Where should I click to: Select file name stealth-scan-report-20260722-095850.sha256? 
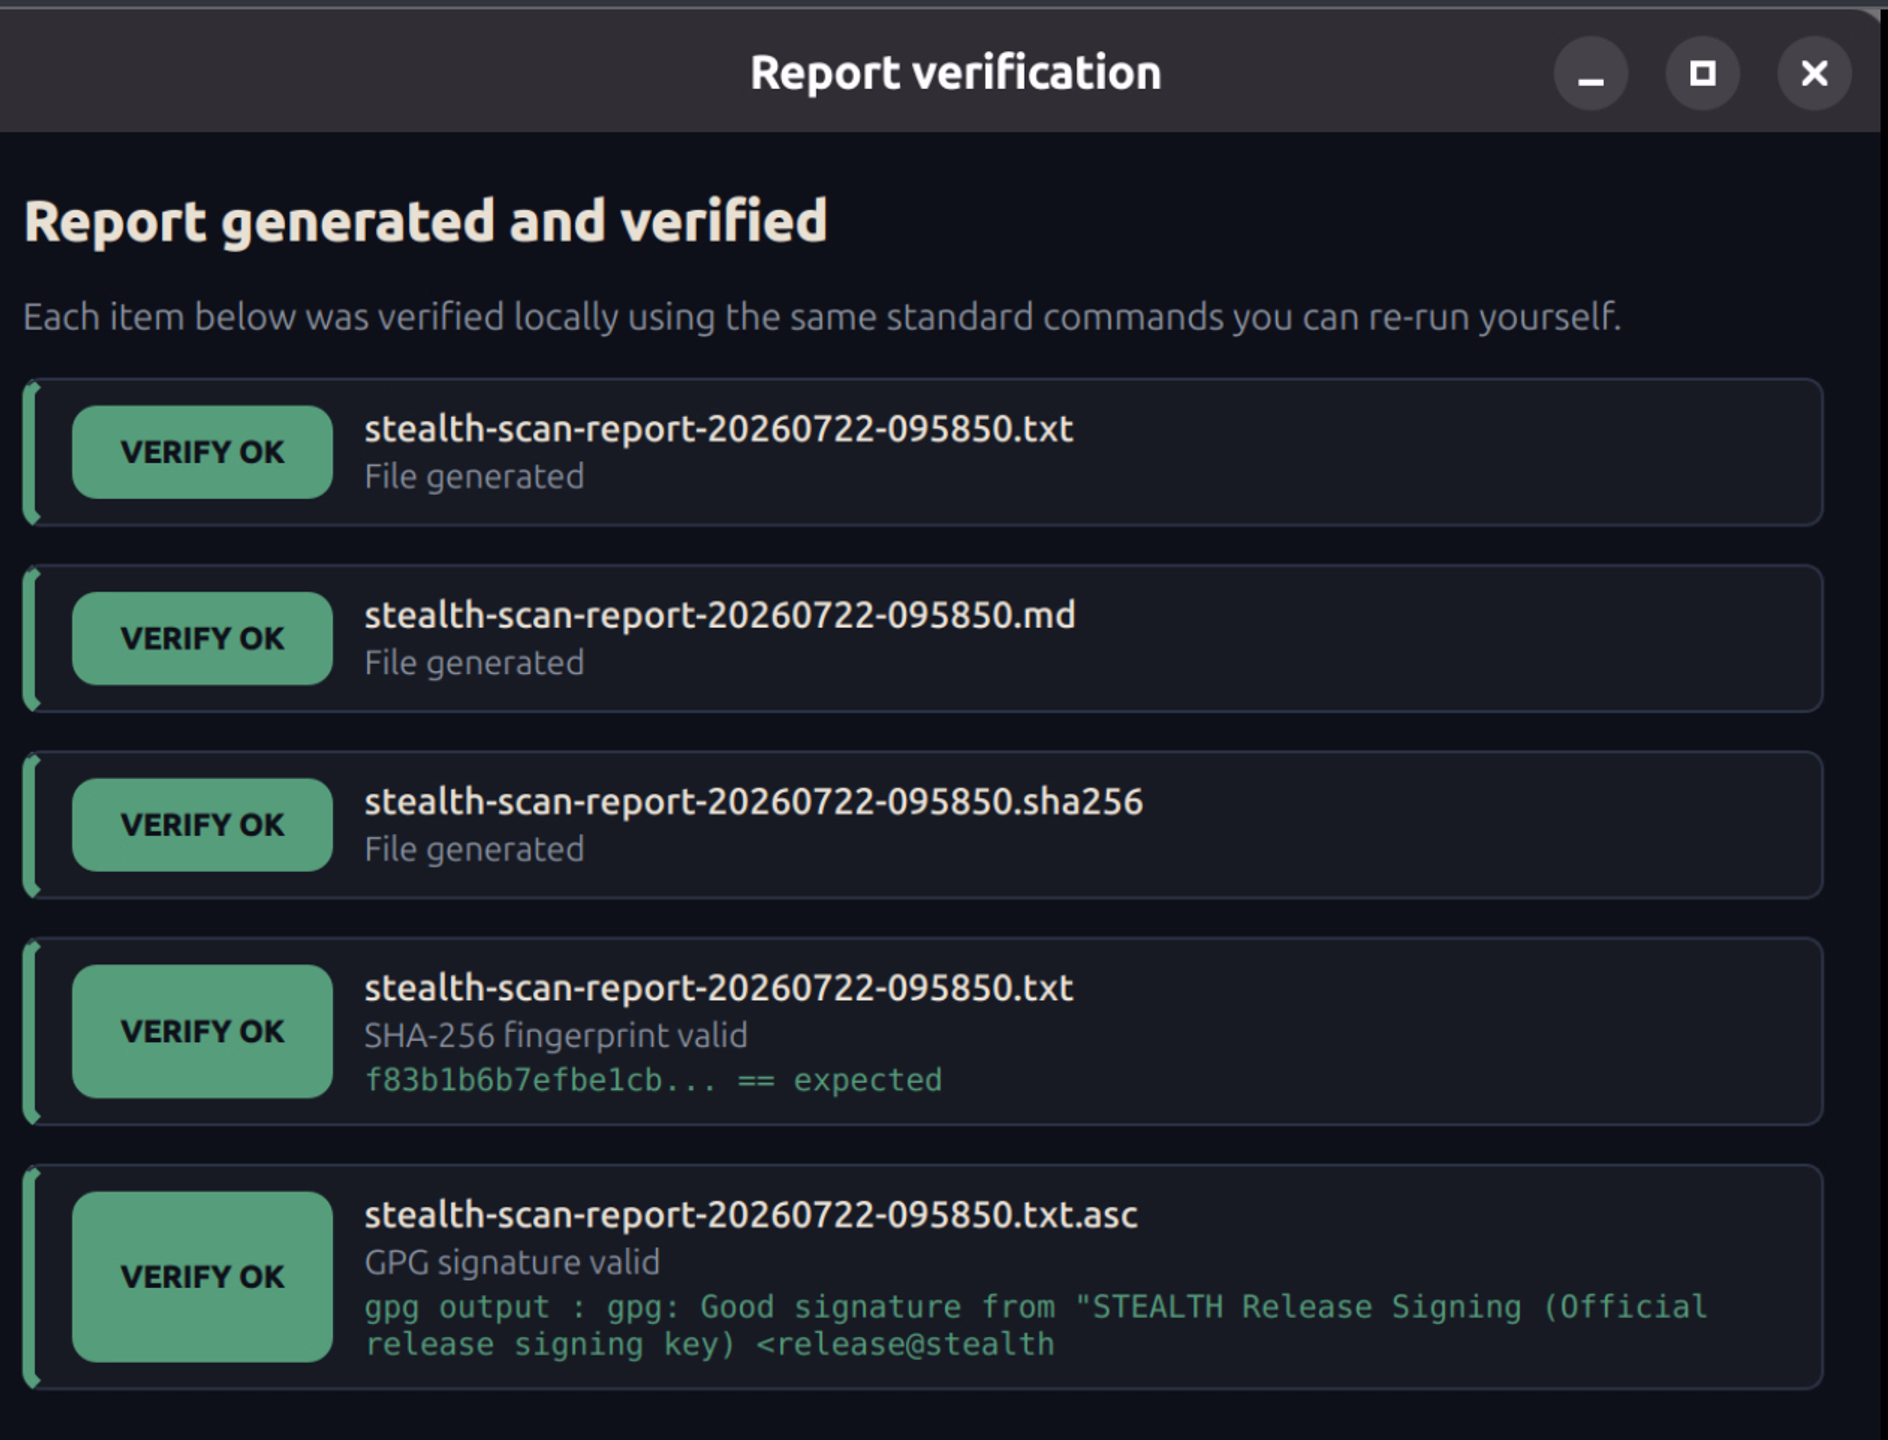pyautogui.click(x=753, y=802)
